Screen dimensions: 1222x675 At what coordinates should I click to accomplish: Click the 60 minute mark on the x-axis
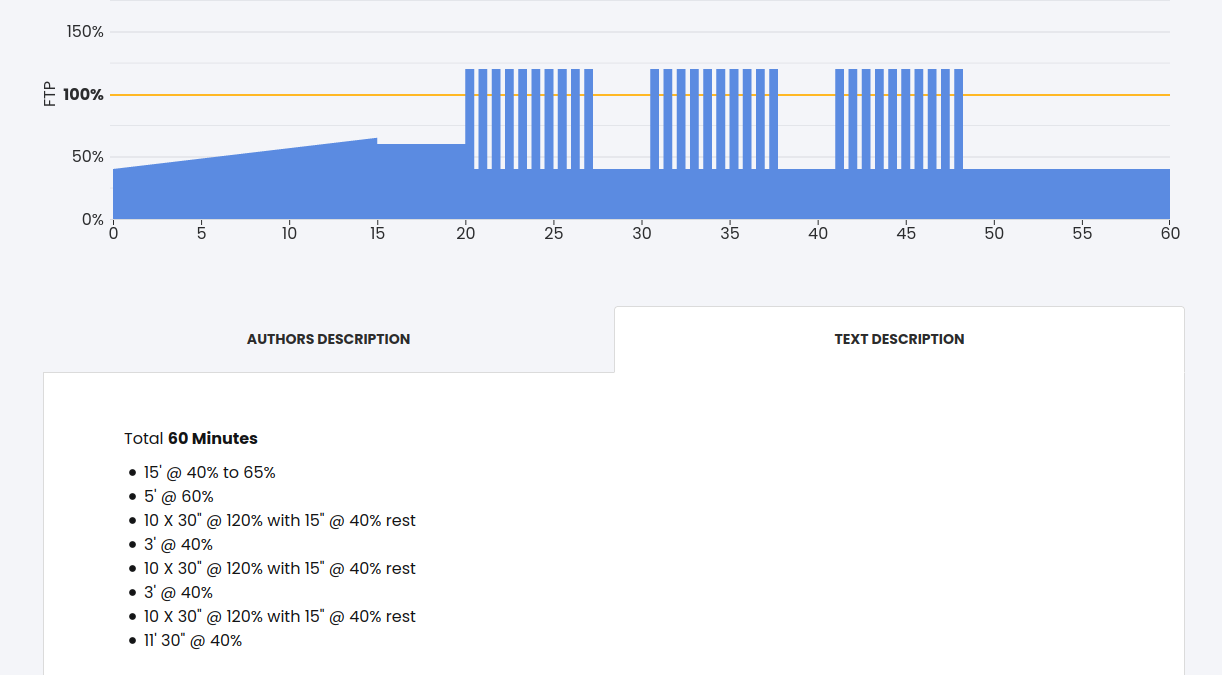point(1169,234)
